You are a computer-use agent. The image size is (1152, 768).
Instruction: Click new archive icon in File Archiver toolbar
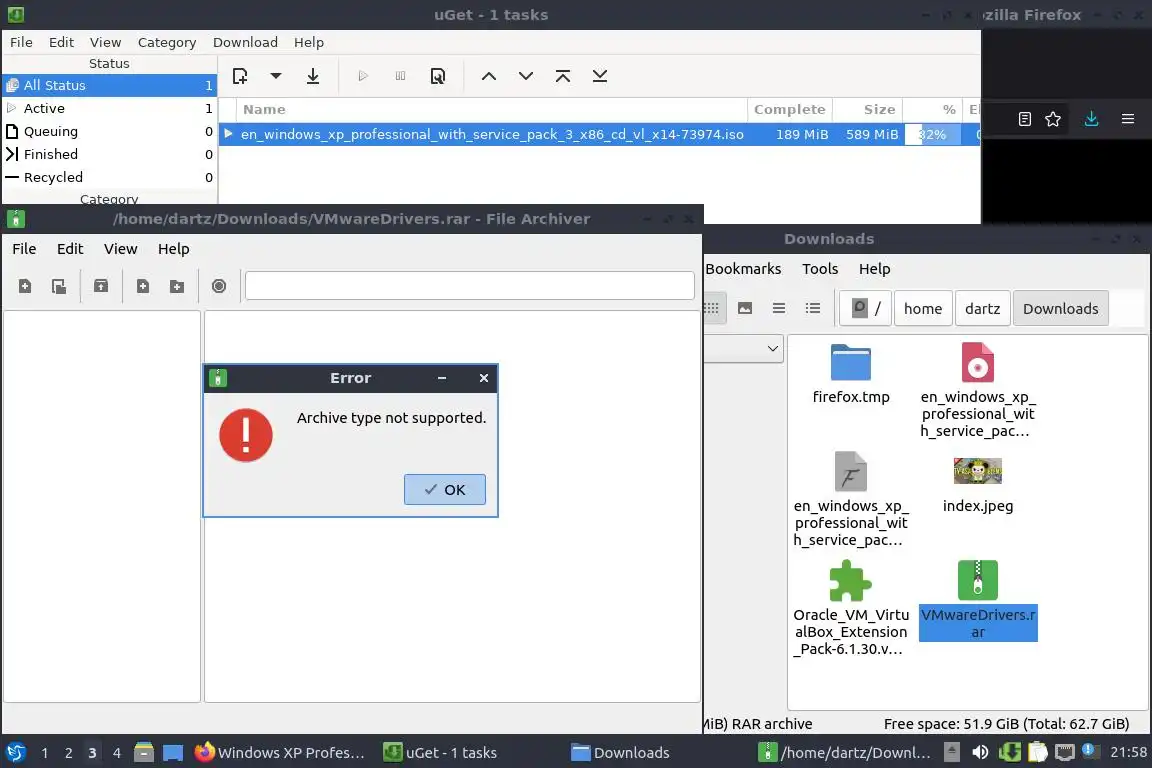coord(25,286)
